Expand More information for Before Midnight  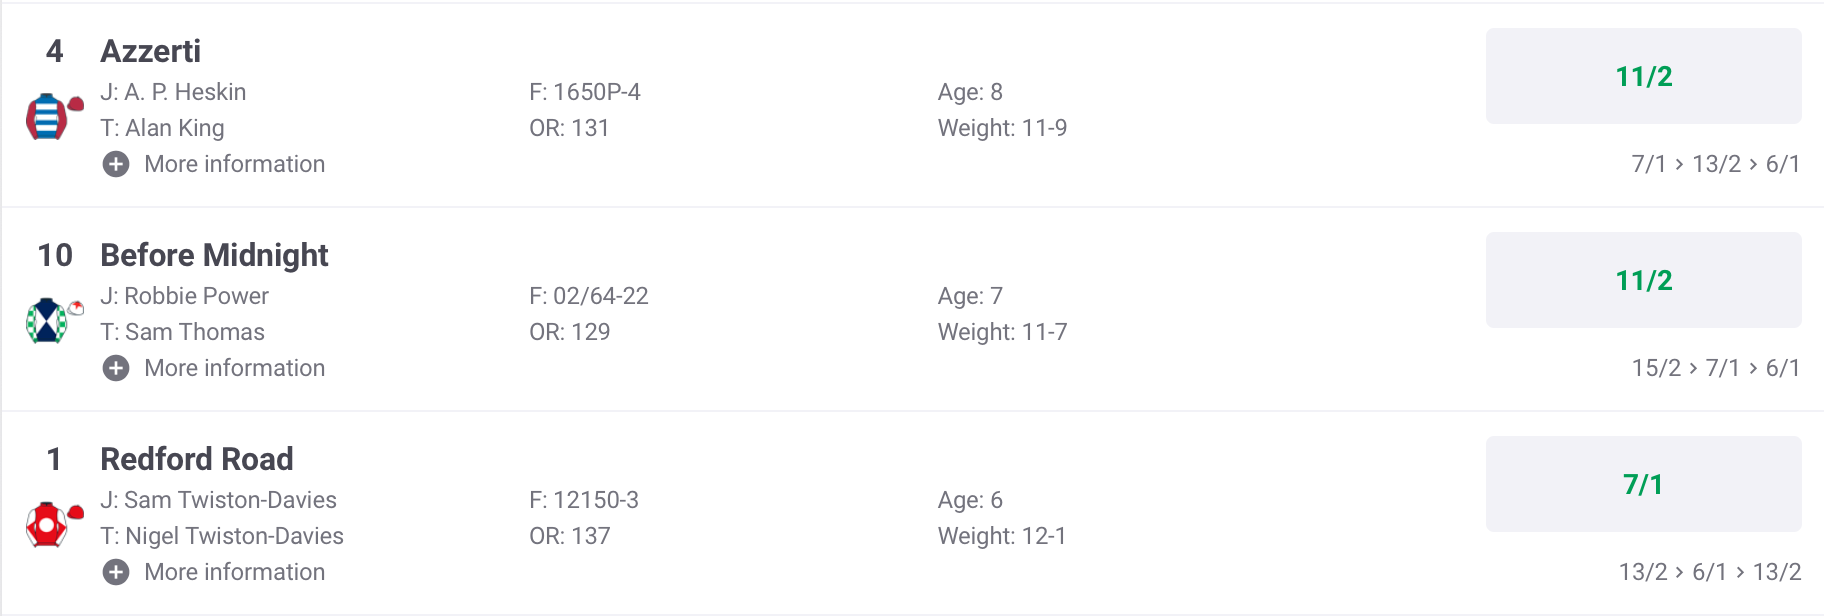[234, 368]
